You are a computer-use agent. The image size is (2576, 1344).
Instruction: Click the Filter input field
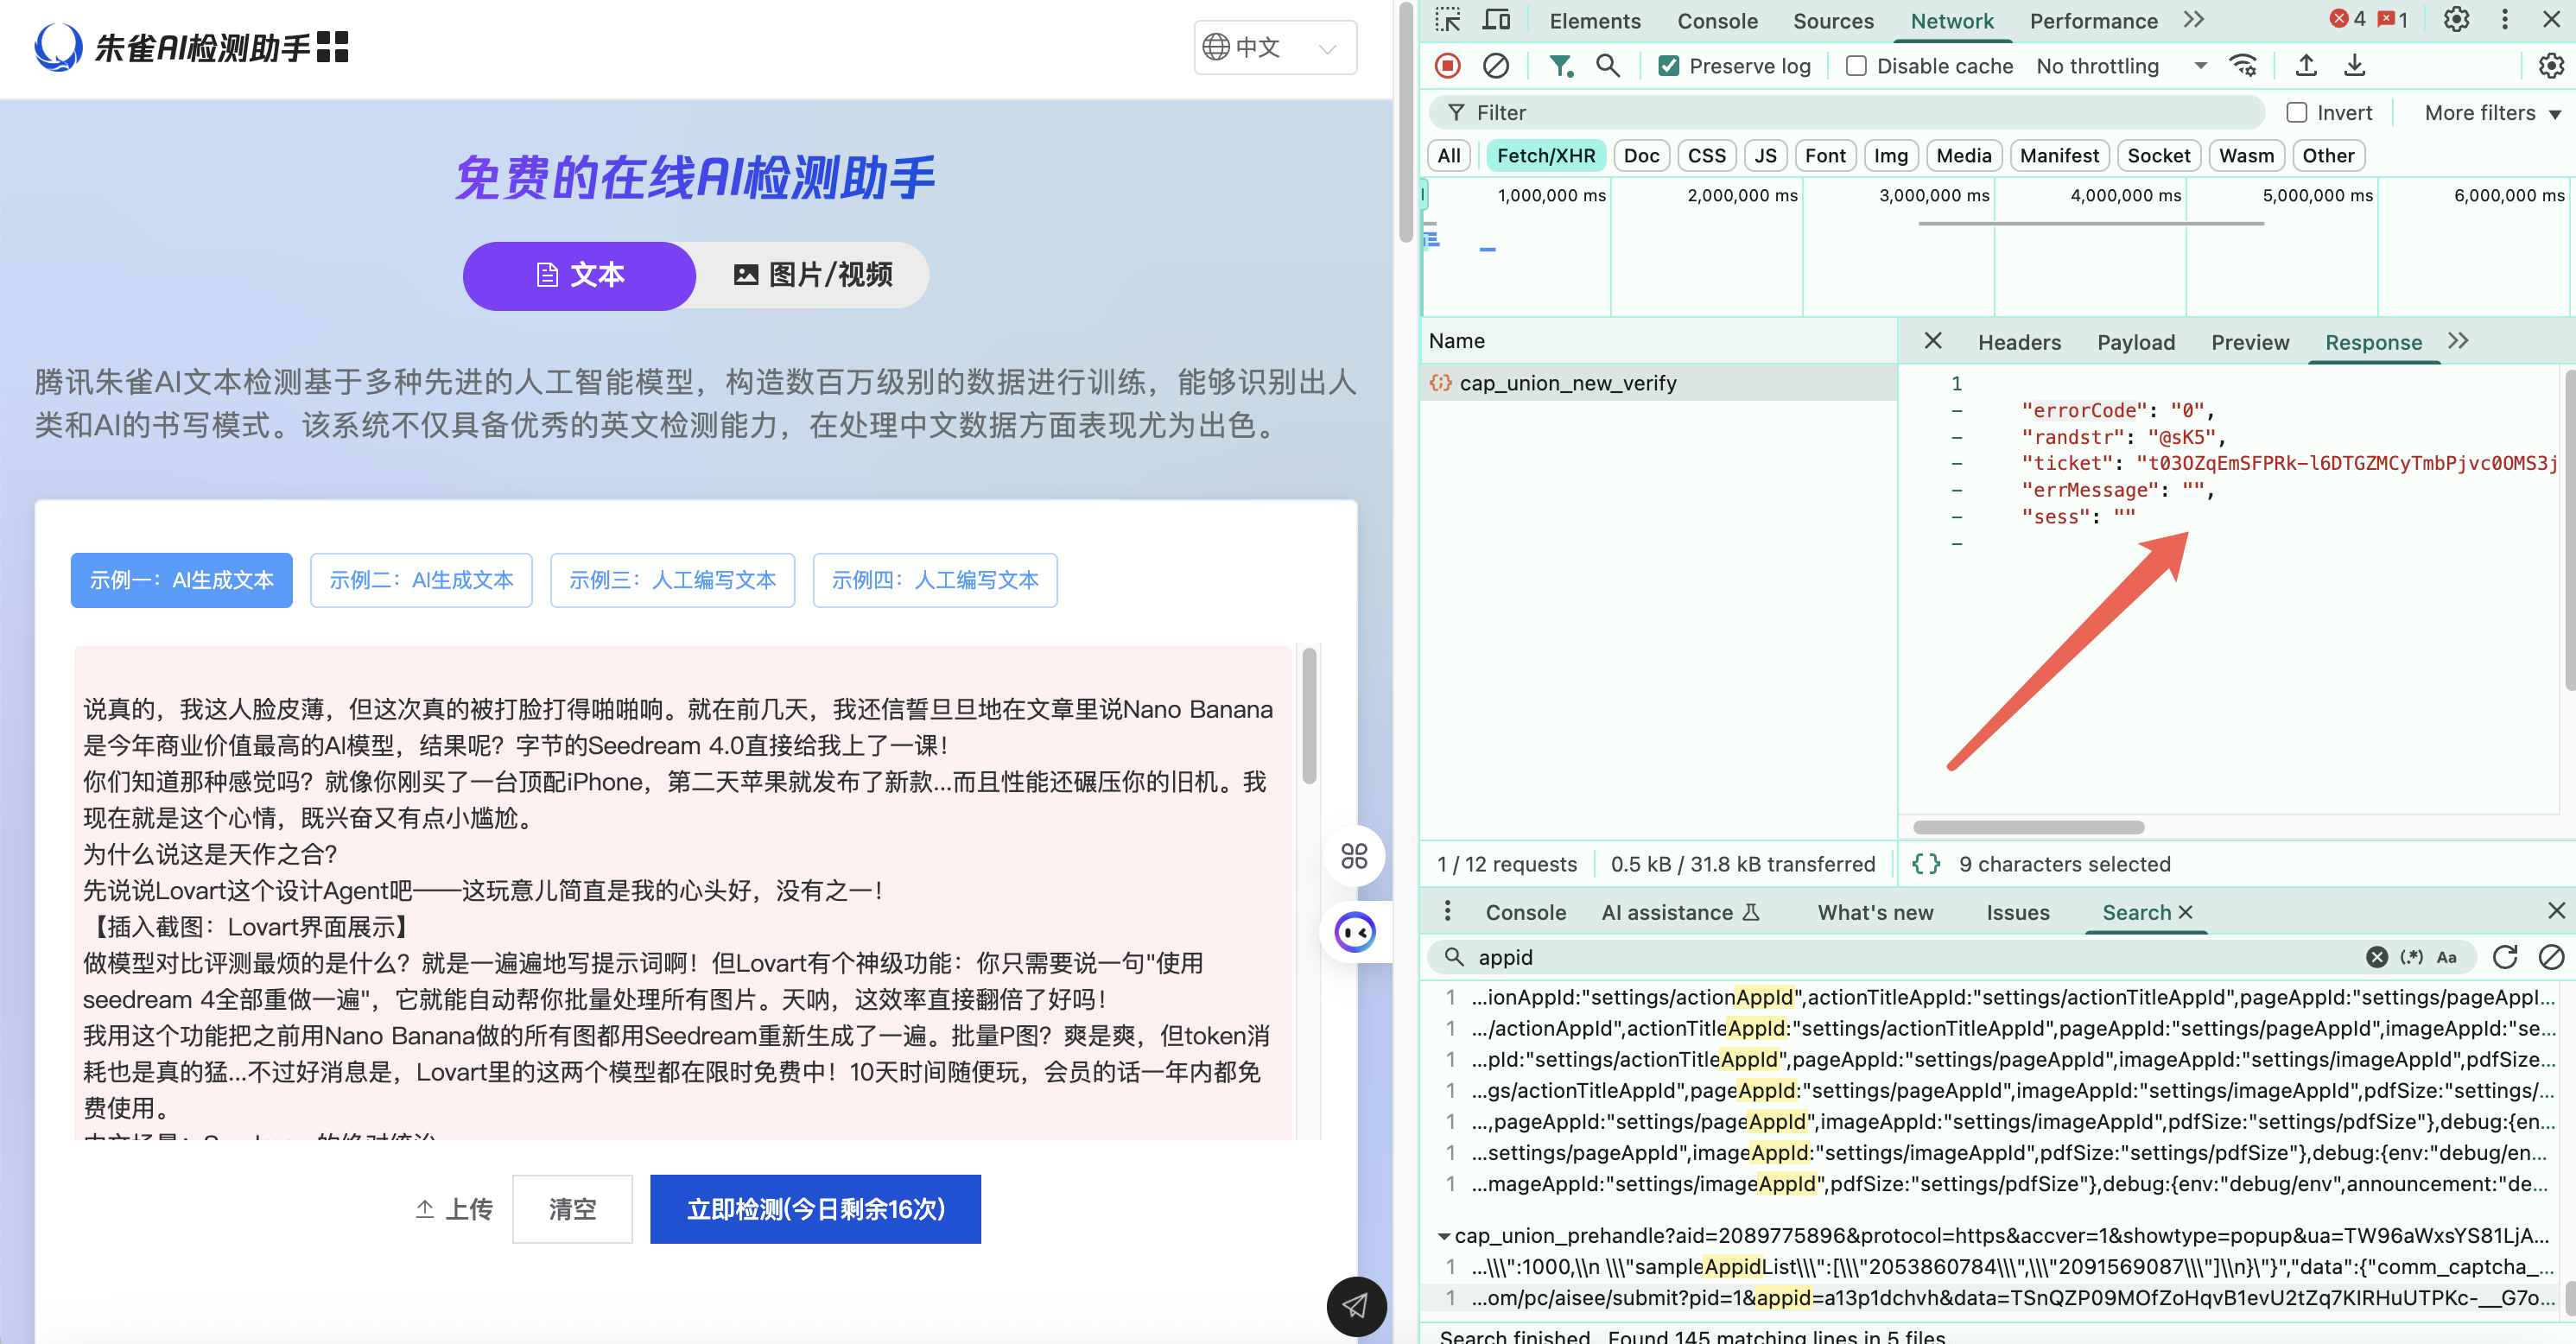(1860, 113)
